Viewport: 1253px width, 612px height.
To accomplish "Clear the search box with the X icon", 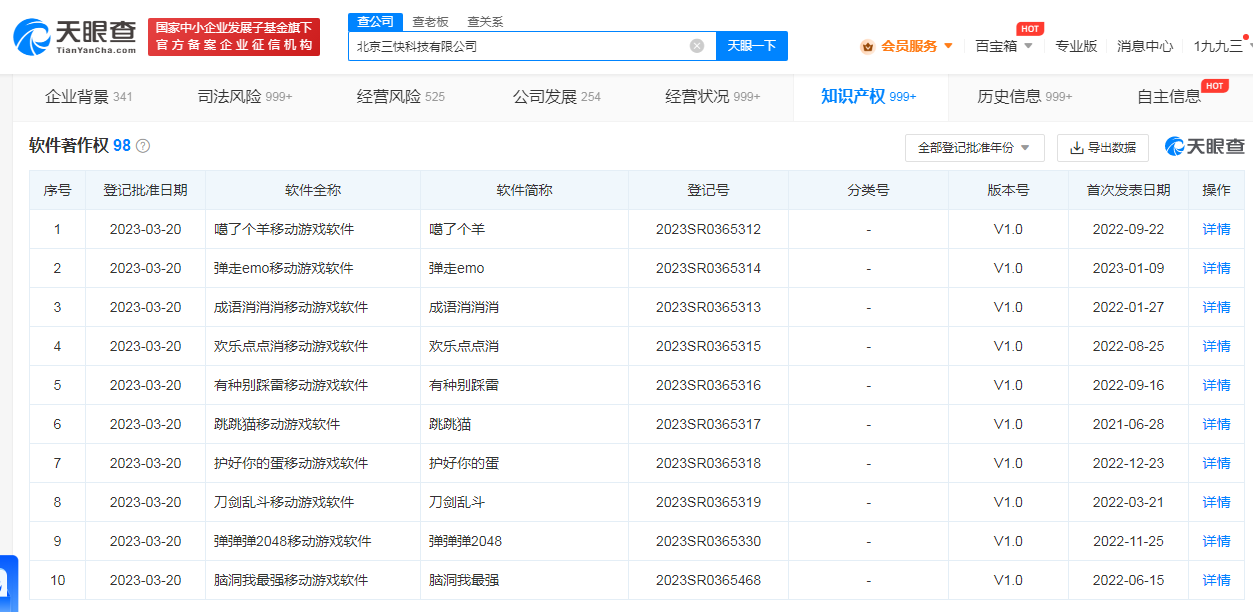I will pyautogui.click(x=697, y=46).
